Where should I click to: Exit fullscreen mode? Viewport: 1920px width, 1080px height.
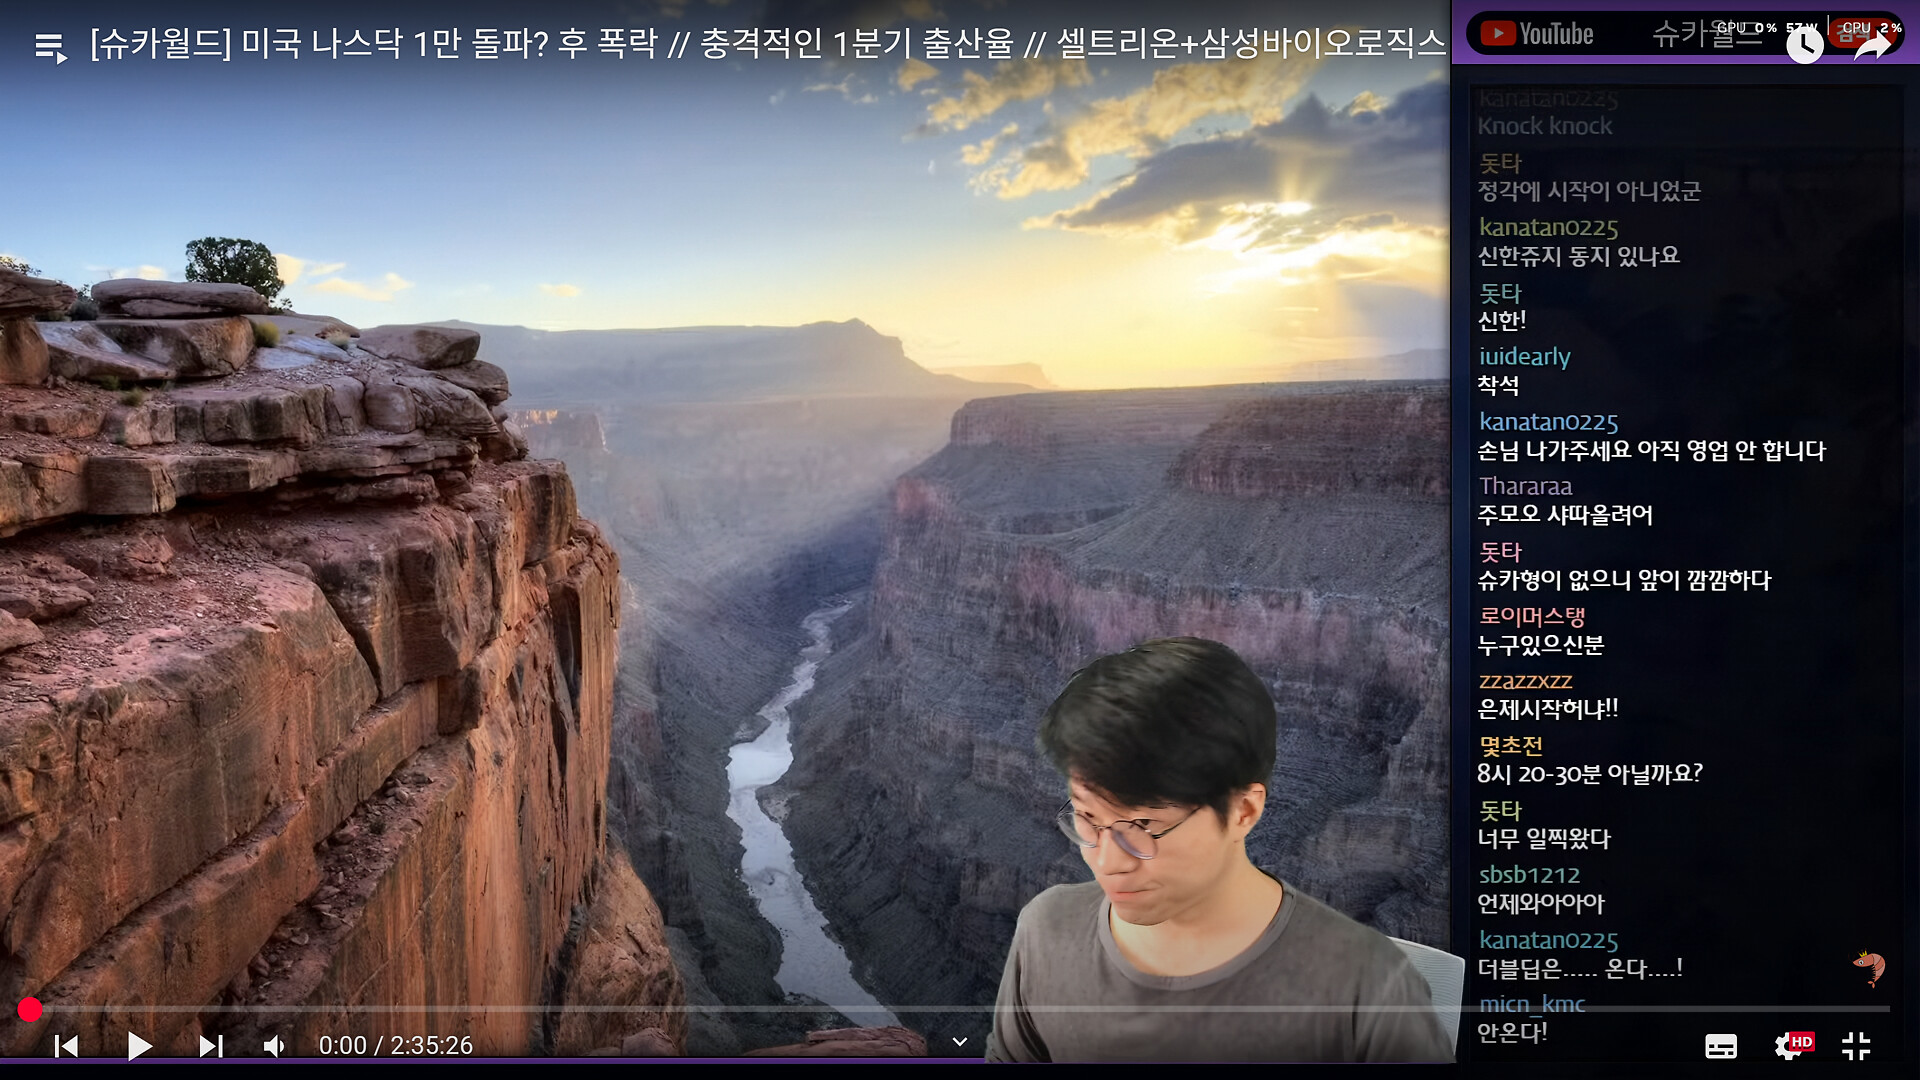1856,1046
